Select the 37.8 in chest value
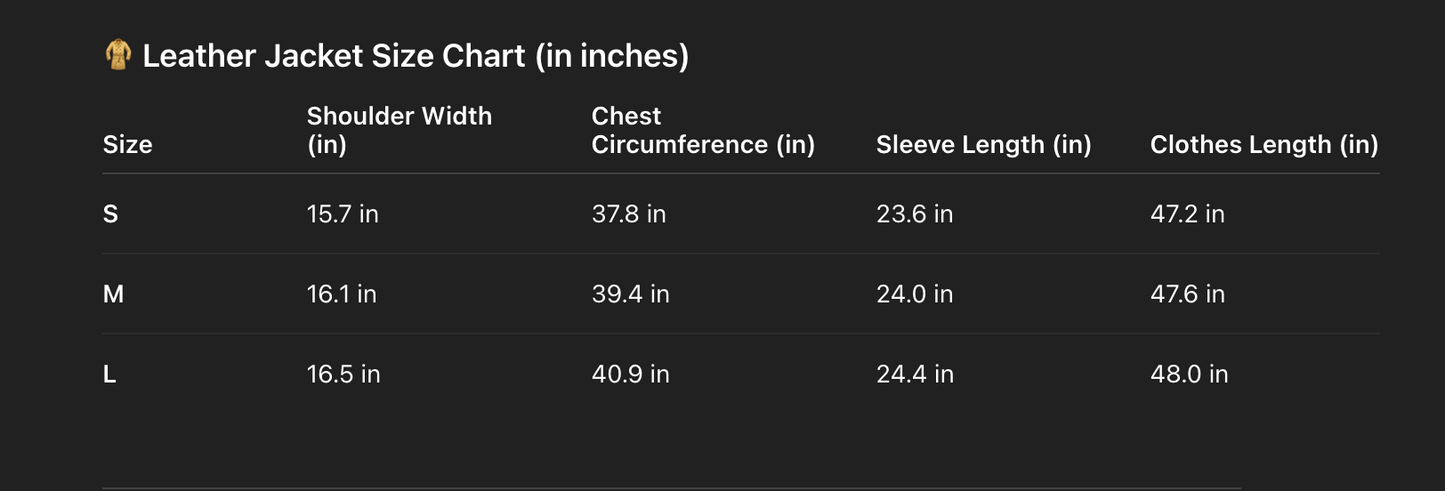The image size is (1445, 491). click(x=628, y=214)
